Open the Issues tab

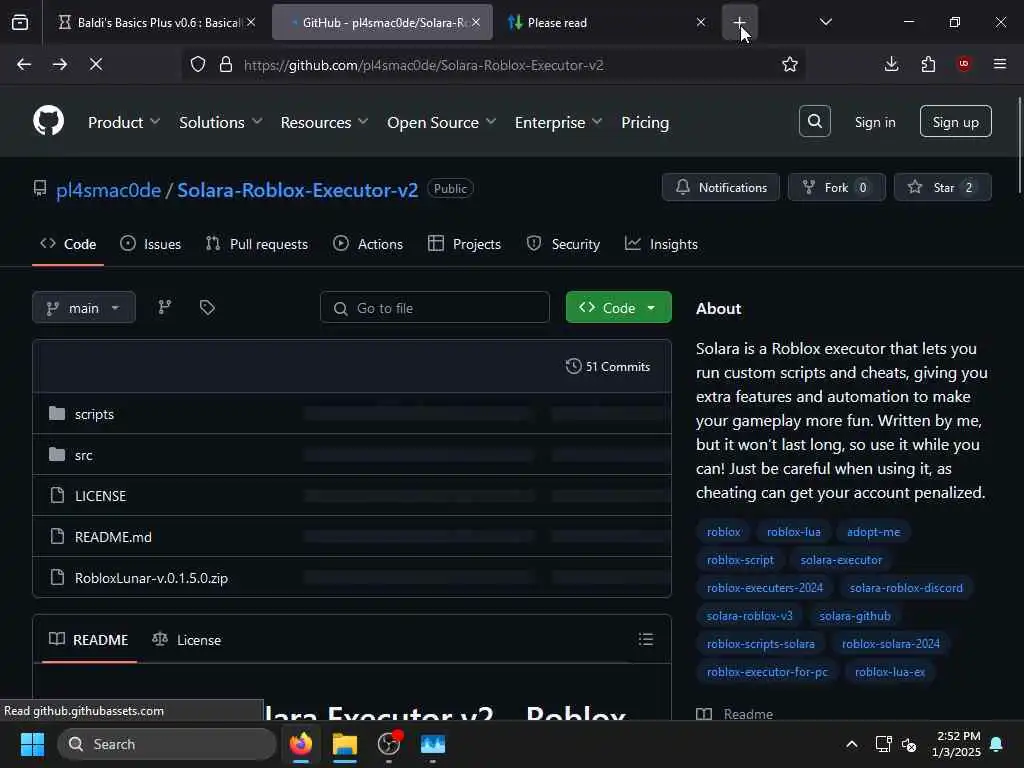tap(151, 244)
